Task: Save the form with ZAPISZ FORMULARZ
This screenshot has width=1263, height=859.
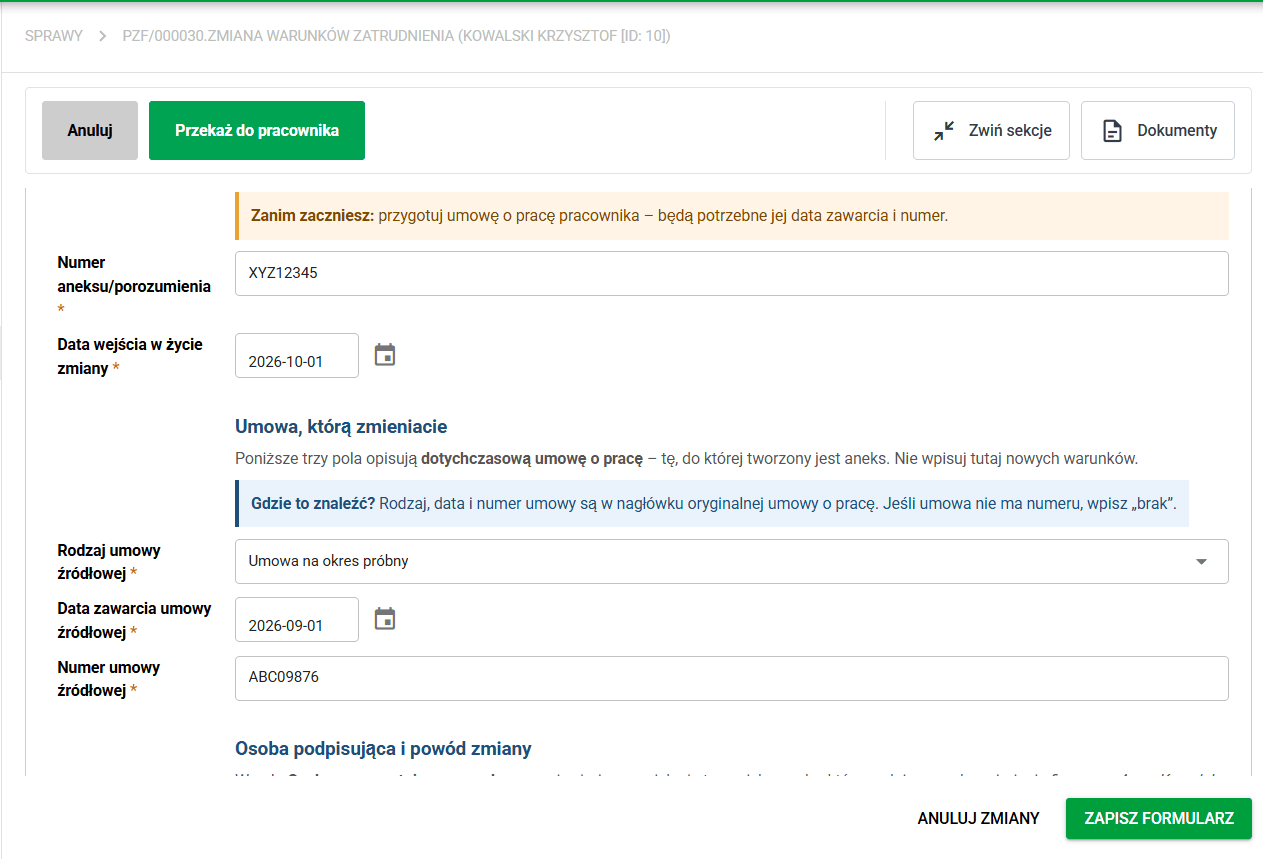Action: pyautogui.click(x=1158, y=818)
